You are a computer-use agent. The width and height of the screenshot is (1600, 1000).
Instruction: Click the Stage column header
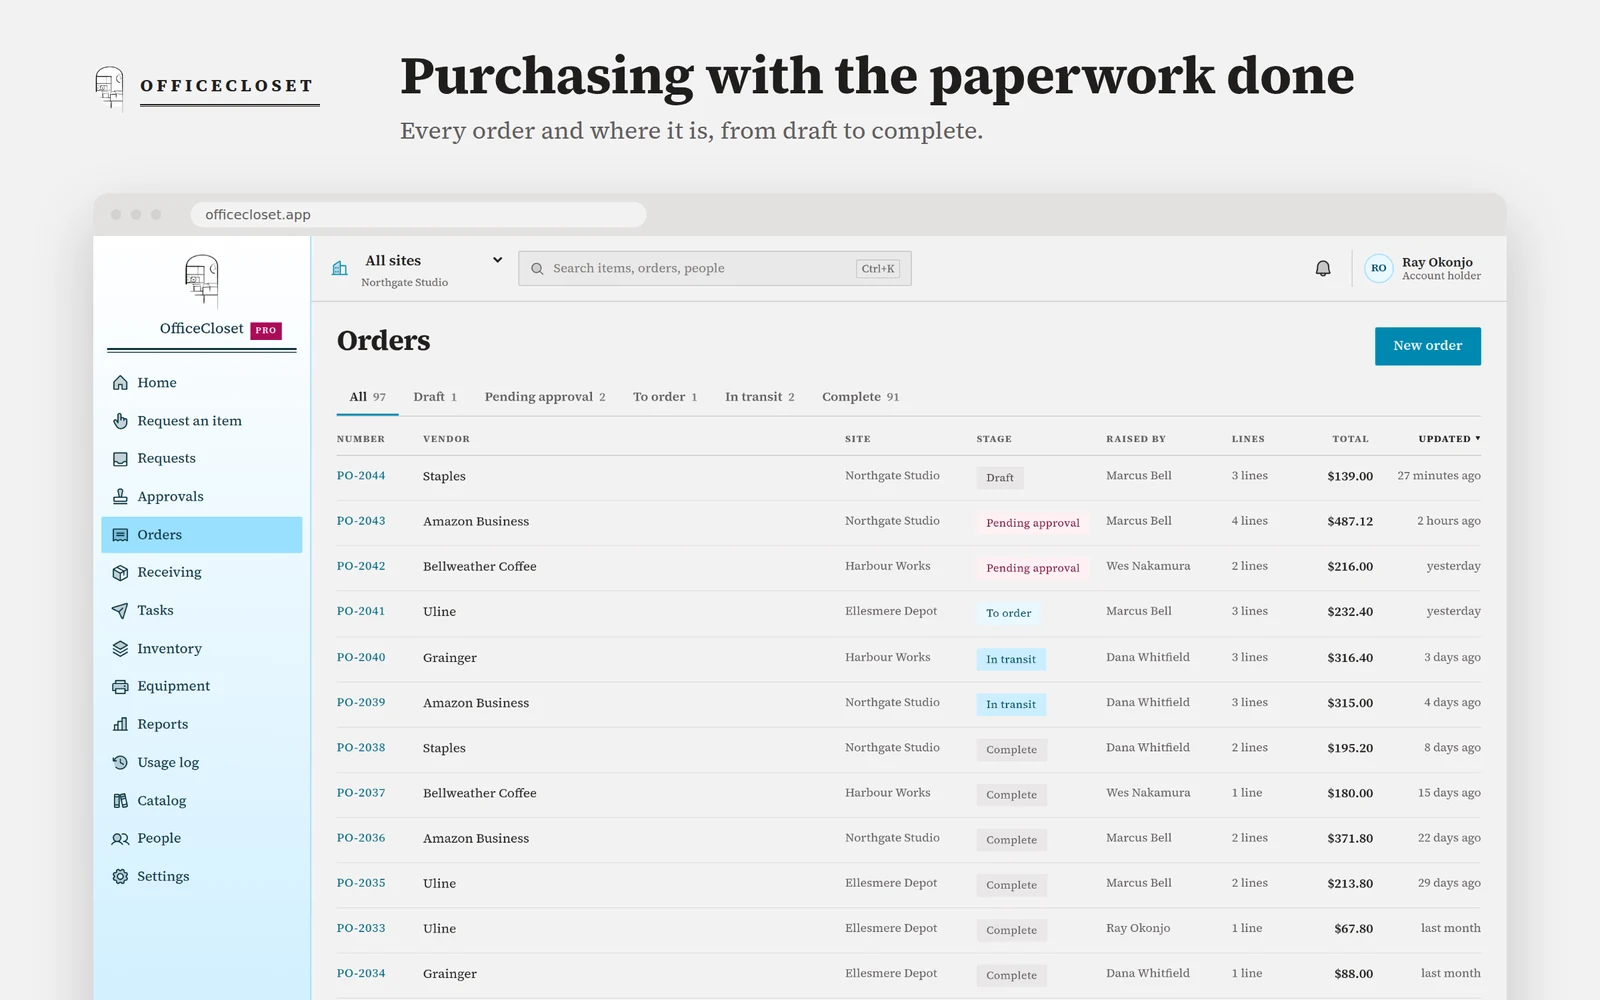click(x=994, y=439)
